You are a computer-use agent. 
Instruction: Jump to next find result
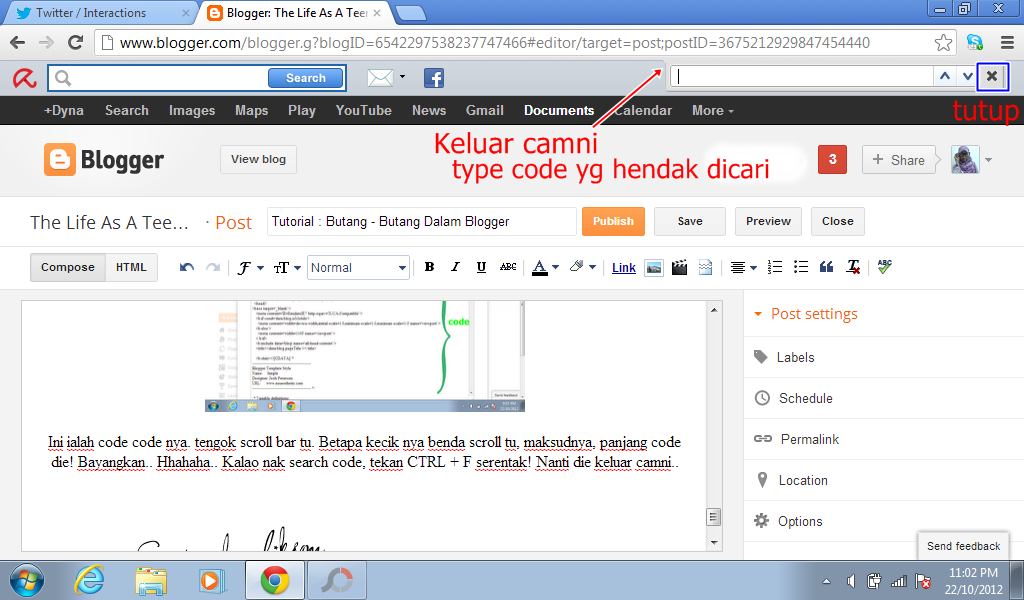pos(967,76)
